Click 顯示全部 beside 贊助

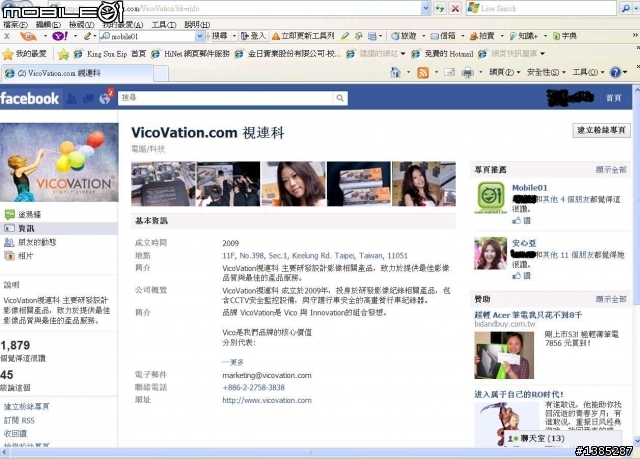tap(611, 299)
